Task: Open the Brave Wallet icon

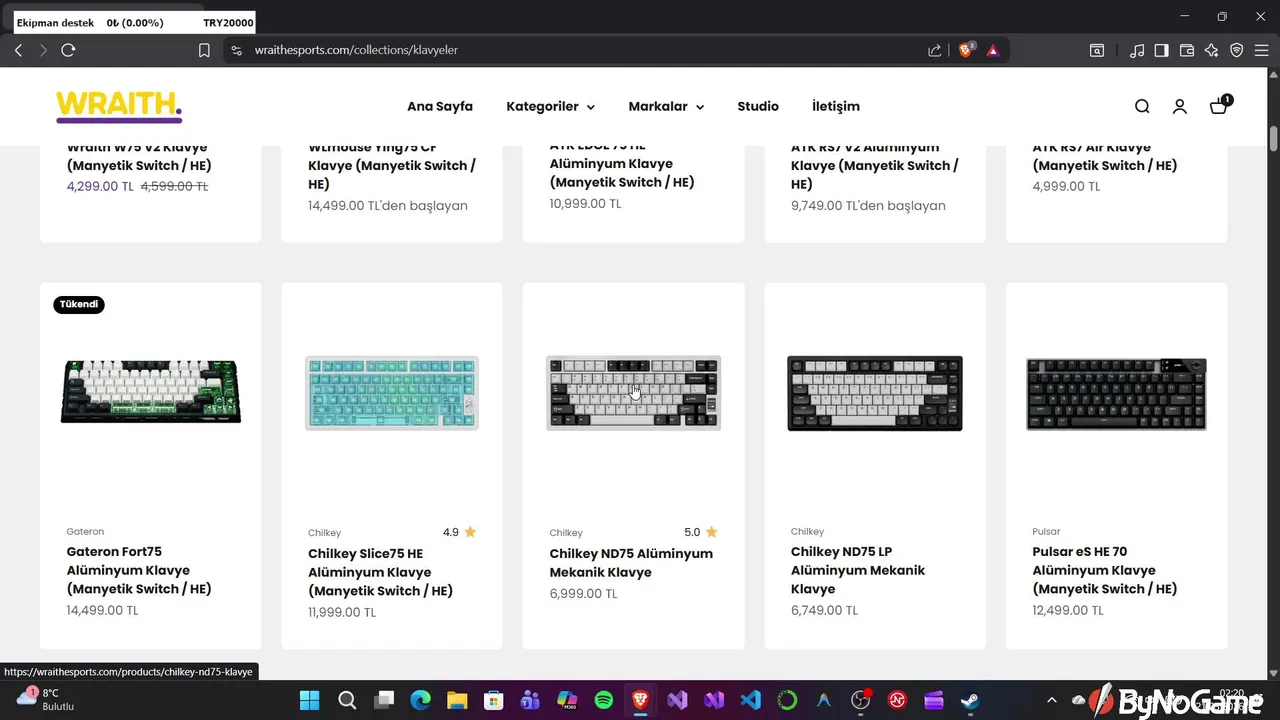Action: 1187,50
